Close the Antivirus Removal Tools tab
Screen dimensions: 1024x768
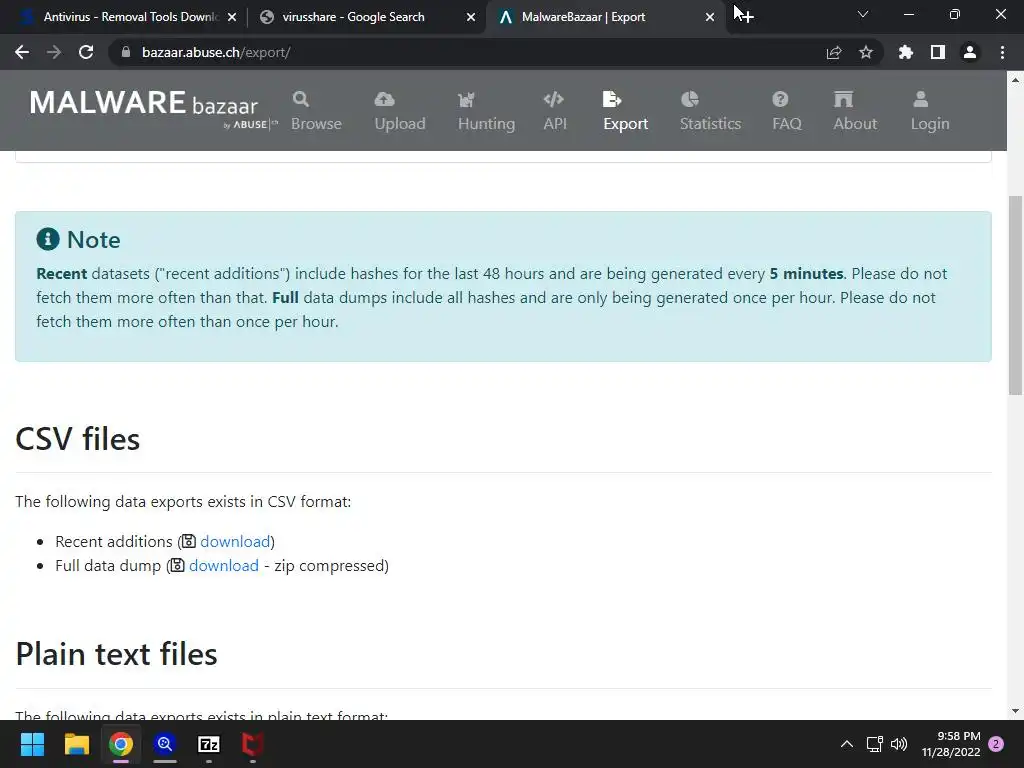click(232, 17)
